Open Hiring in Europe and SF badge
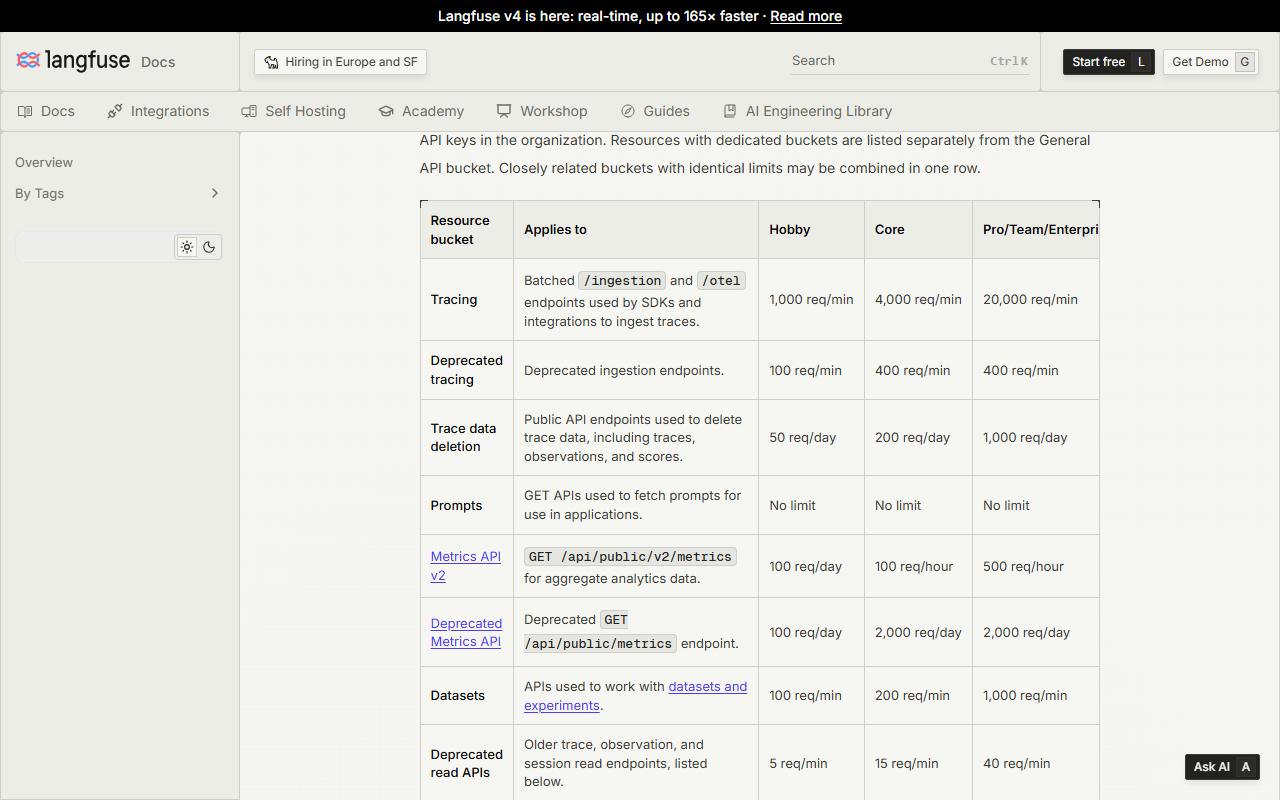The width and height of the screenshot is (1280, 800). [x=340, y=62]
